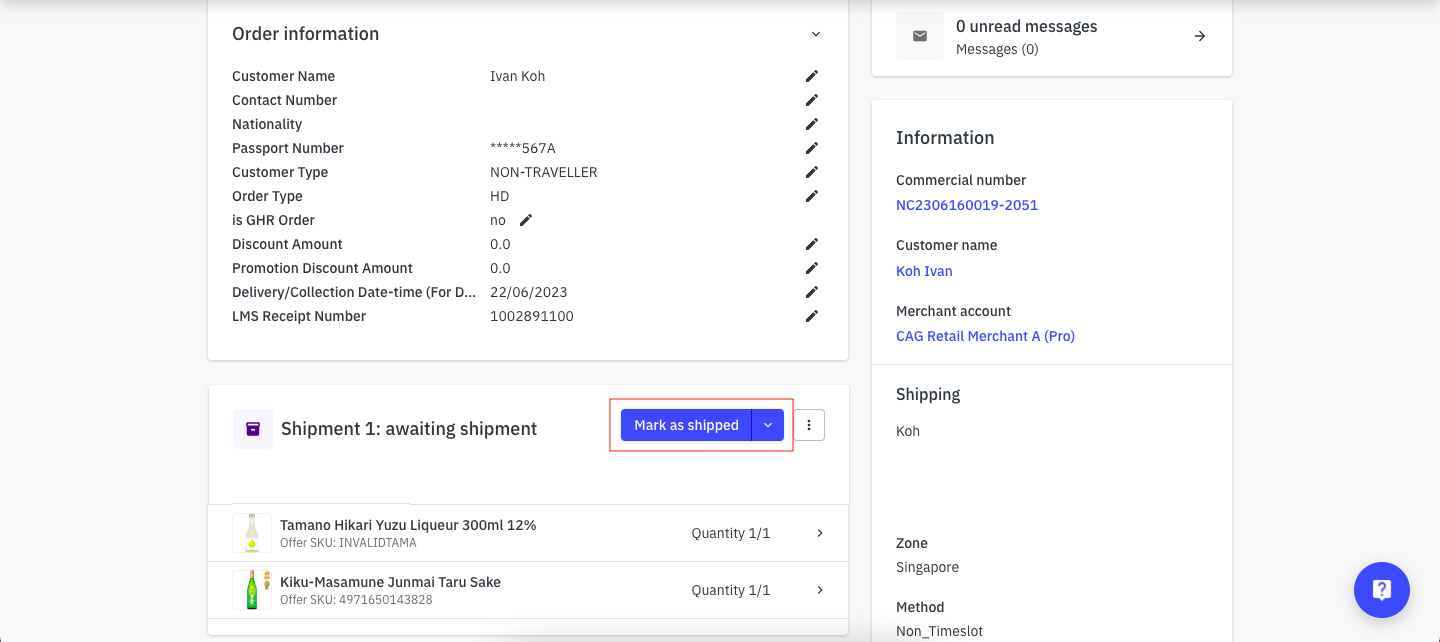Open CAG Retail Merchant A (Pro) link

tap(985, 336)
